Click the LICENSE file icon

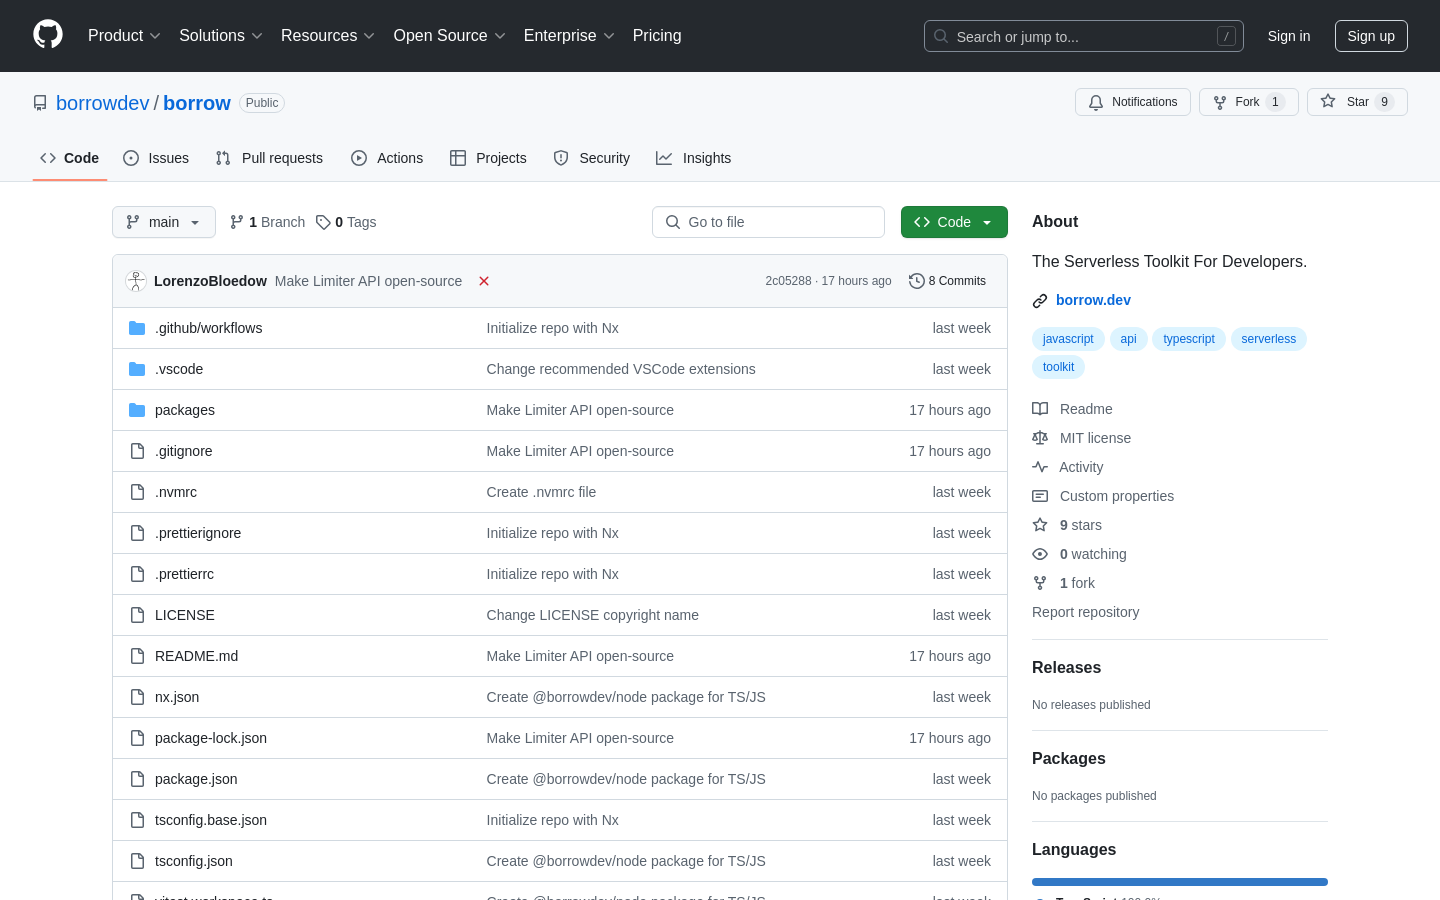(x=137, y=615)
